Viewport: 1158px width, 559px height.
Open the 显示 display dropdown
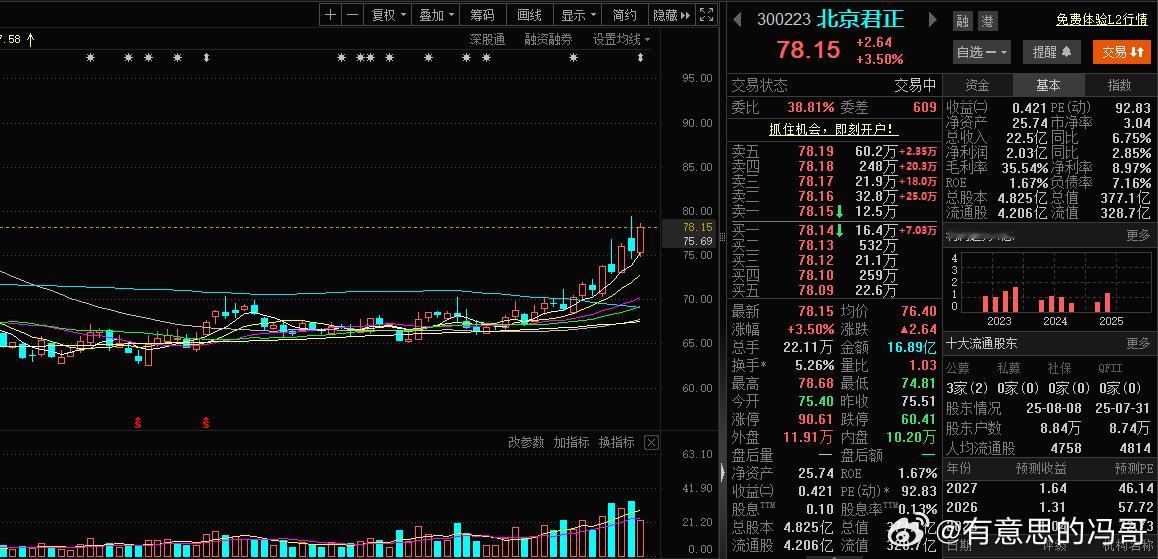coord(578,15)
